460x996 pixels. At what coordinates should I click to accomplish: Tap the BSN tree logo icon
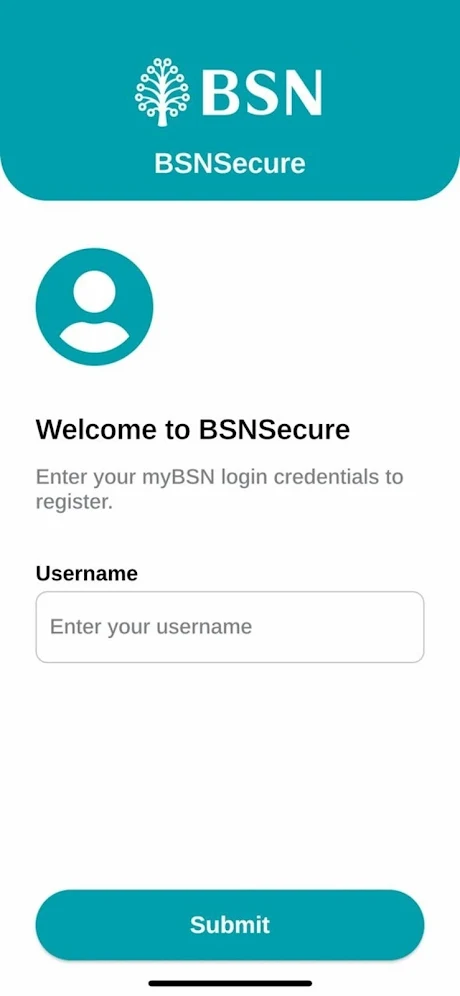click(161, 92)
